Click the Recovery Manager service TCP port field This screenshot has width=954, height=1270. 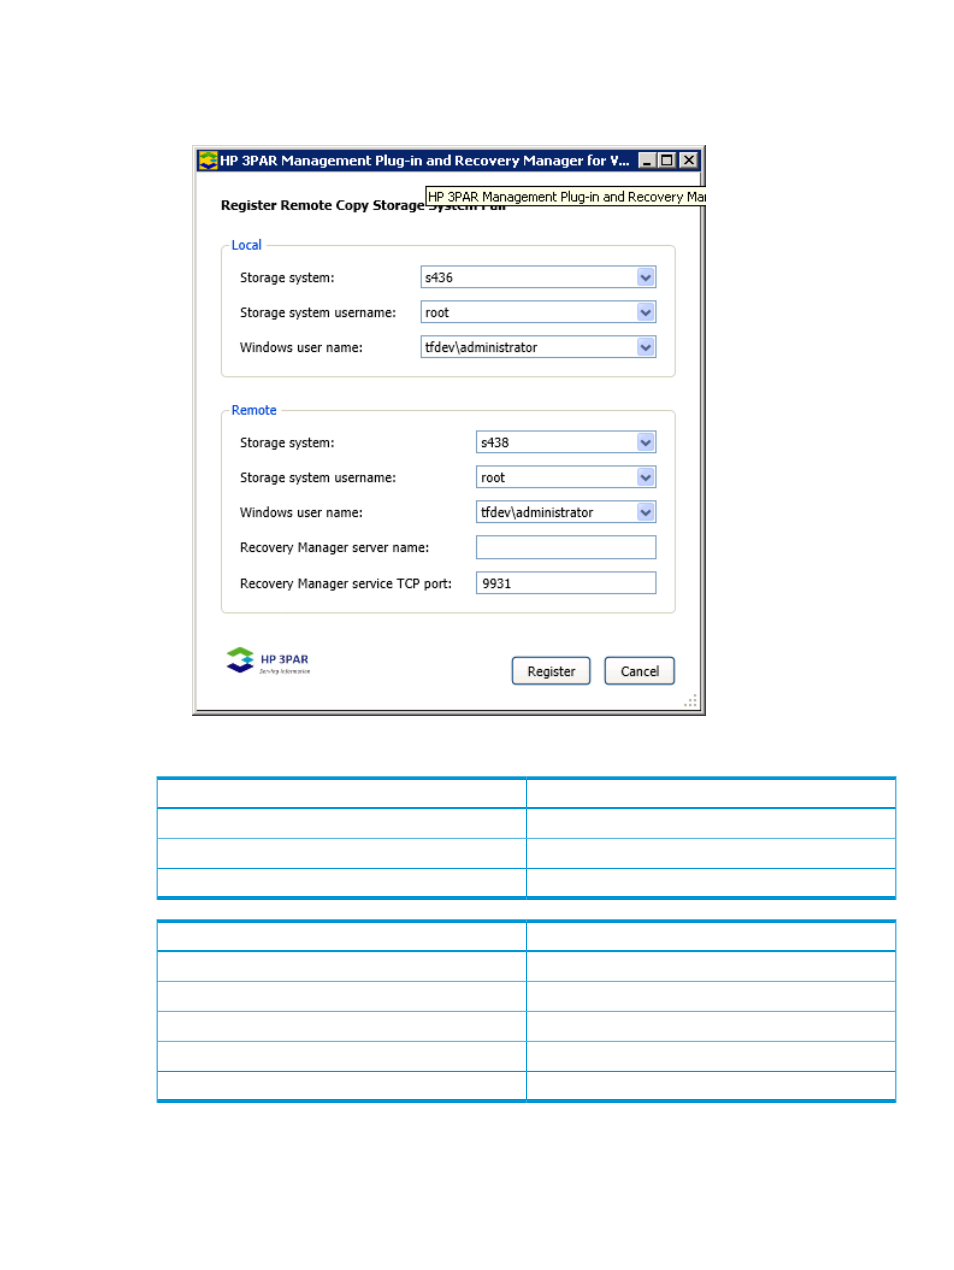point(566,583)
